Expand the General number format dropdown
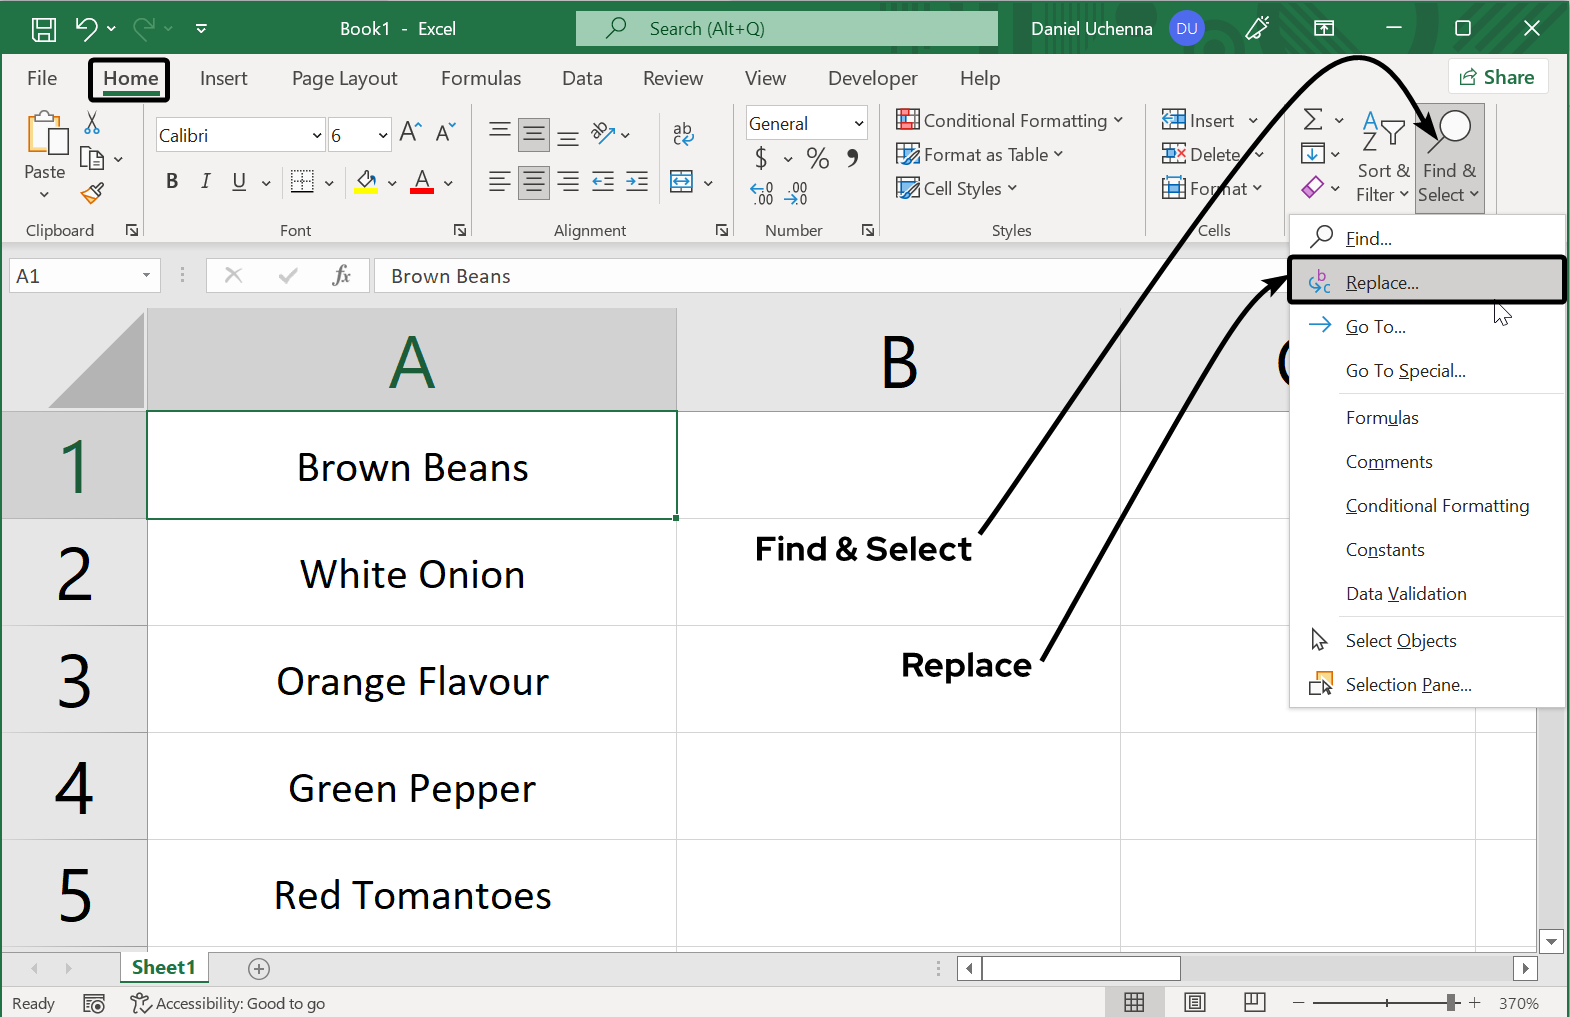Viewport: 1570px width, 1017px height. click(x=858, y=123)
